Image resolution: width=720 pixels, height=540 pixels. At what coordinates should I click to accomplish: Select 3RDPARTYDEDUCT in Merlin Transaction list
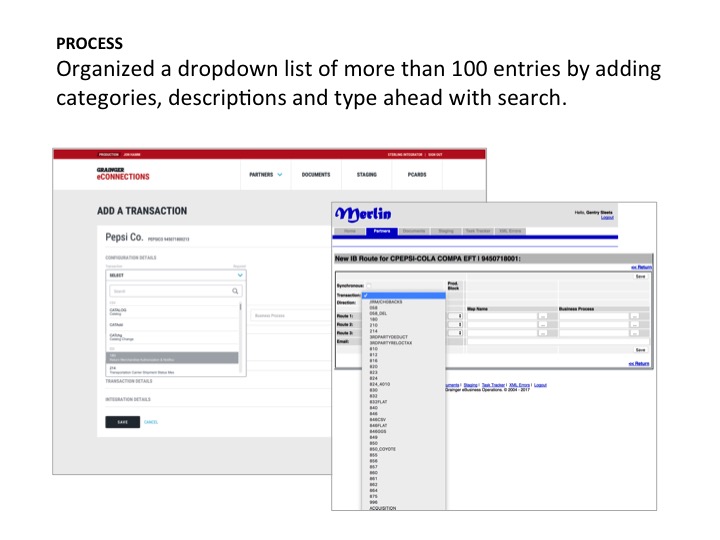(x=388, y=337)
